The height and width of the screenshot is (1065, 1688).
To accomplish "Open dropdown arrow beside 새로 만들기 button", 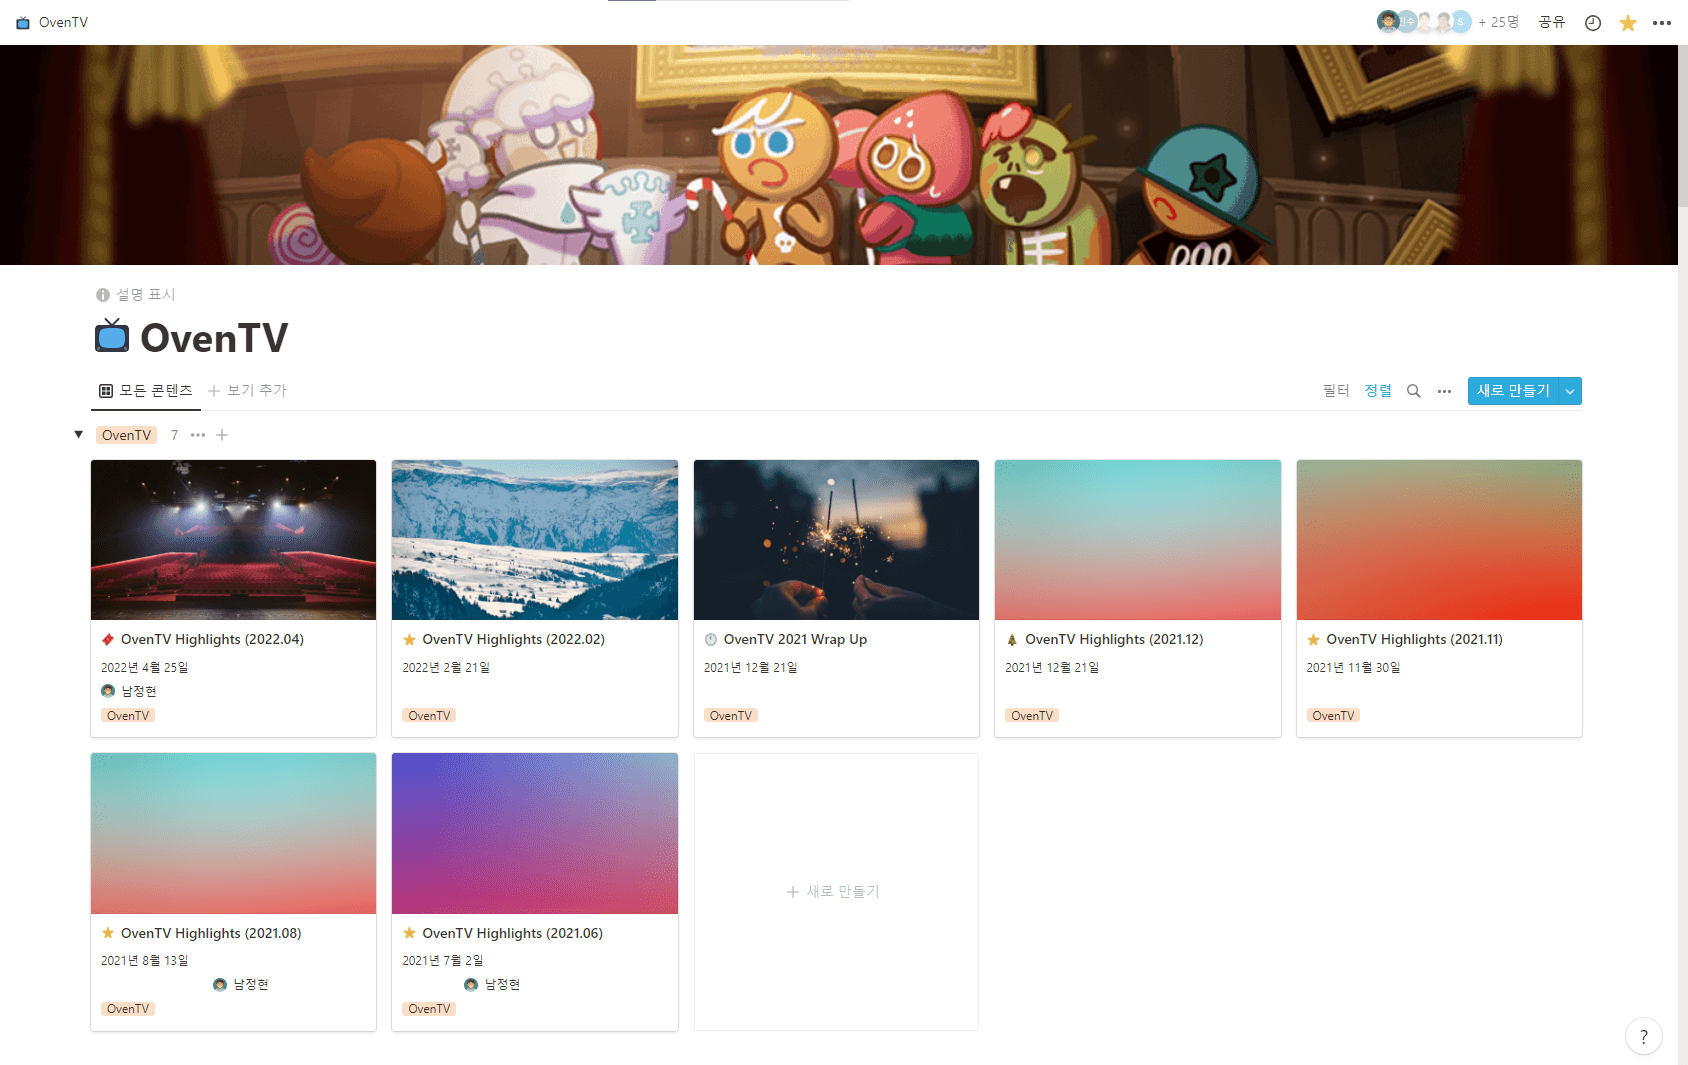I will coord(1570,391).
